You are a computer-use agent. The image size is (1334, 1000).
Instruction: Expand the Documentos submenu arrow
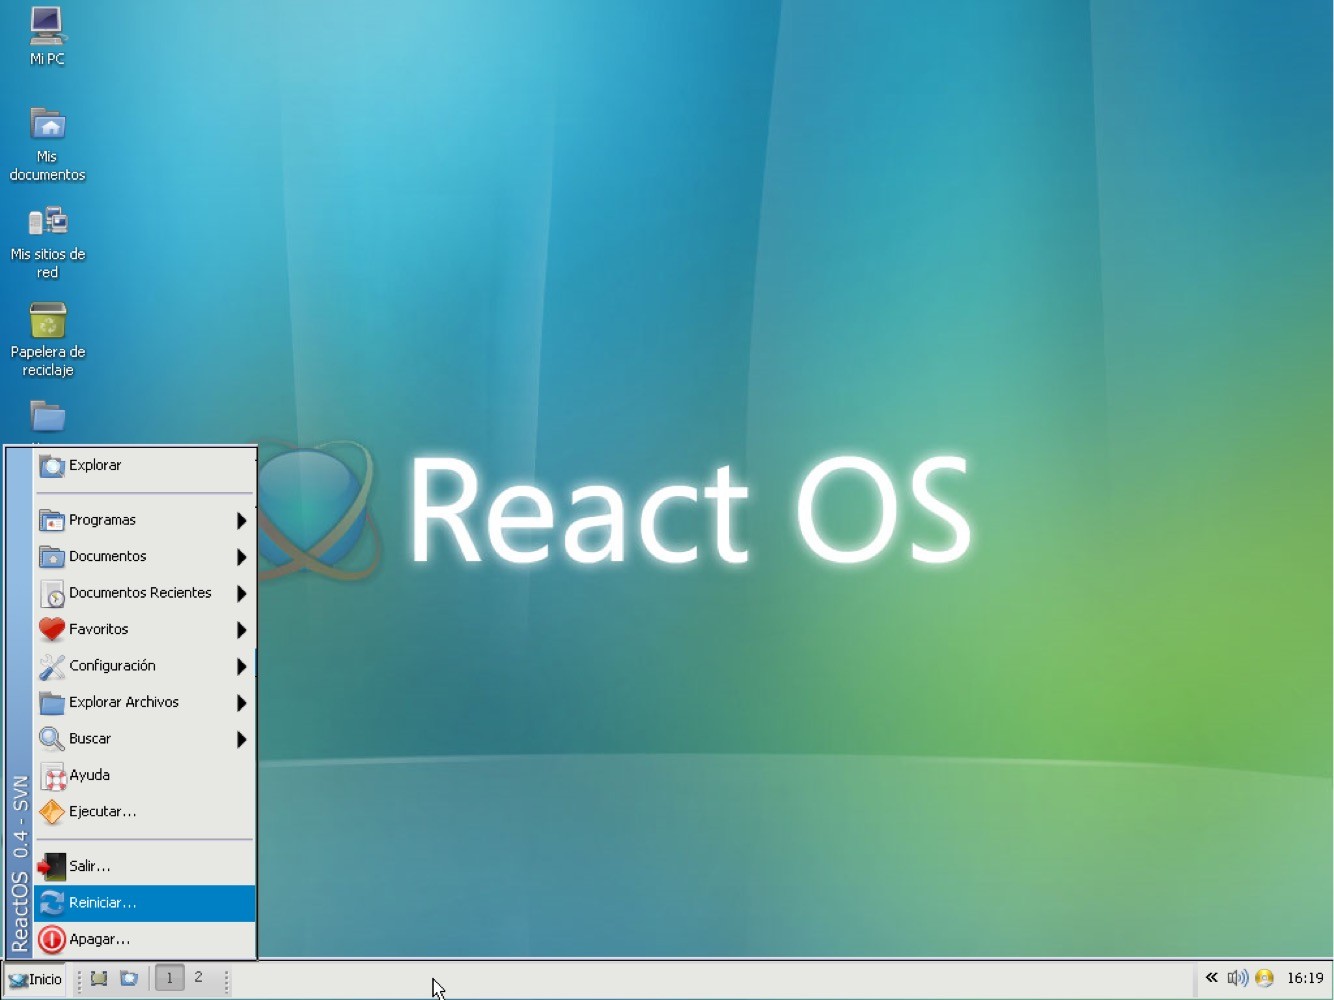(x=241, y=557)
